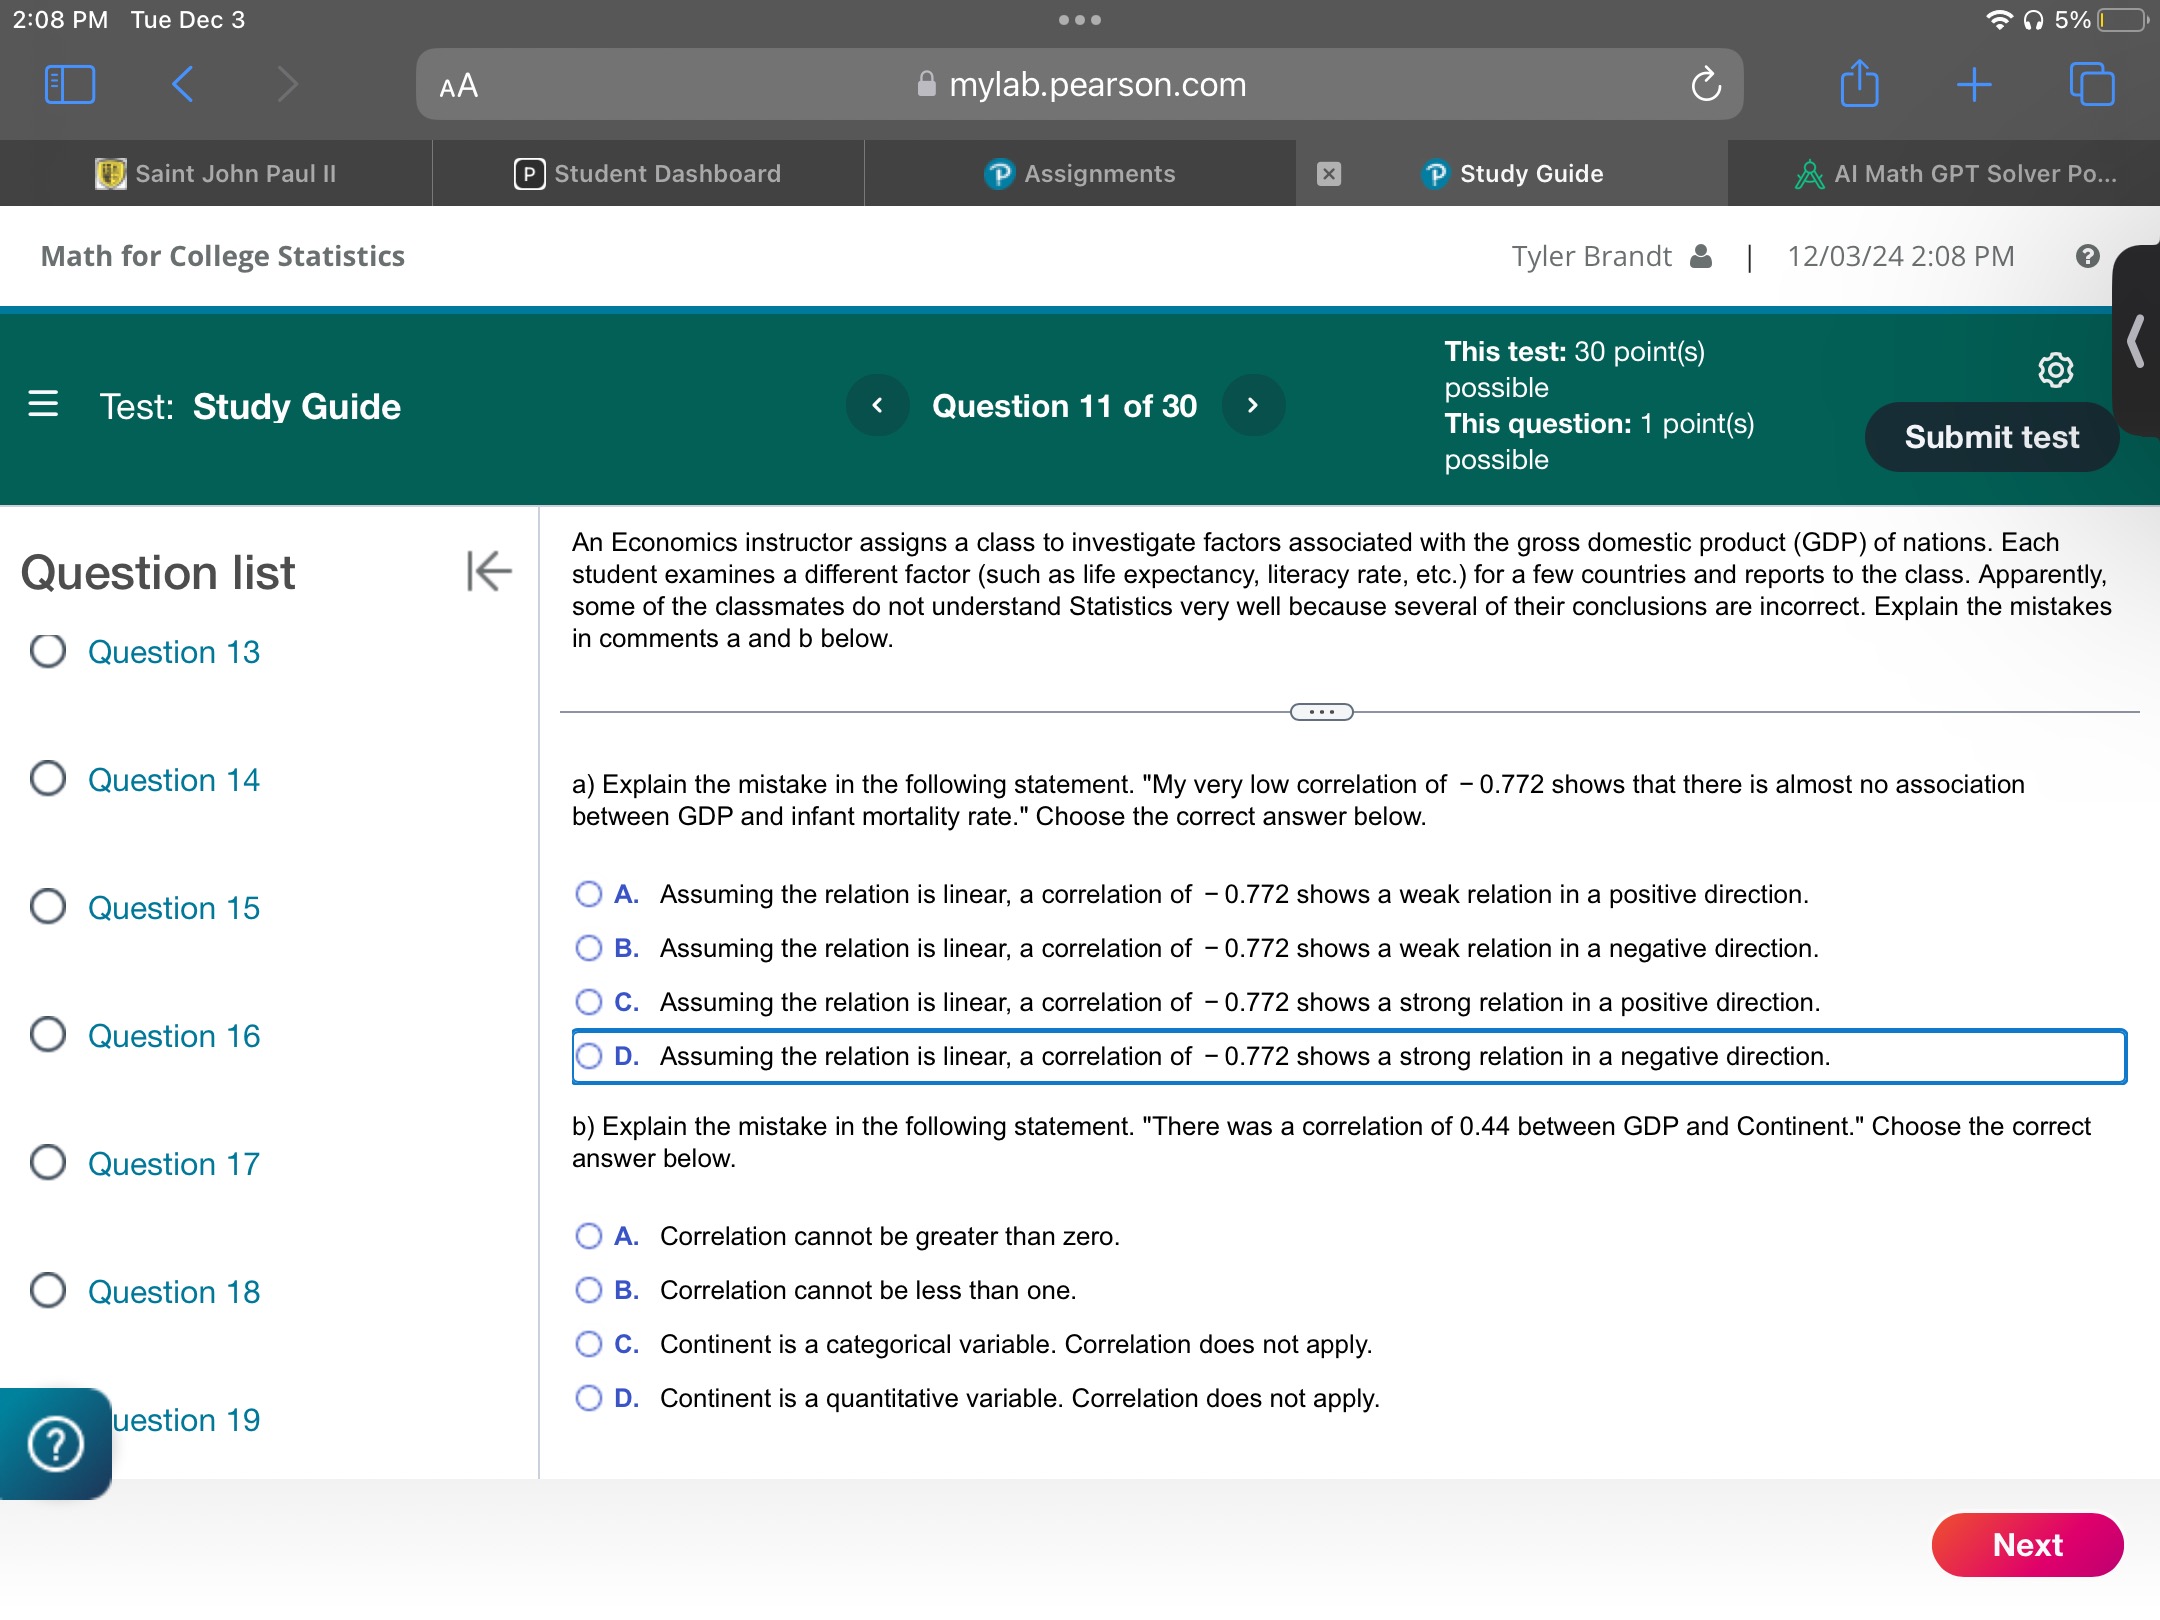Open Question 13 in the list
The height and width of the screenshot is (1620, 2160).
point(174,652)
